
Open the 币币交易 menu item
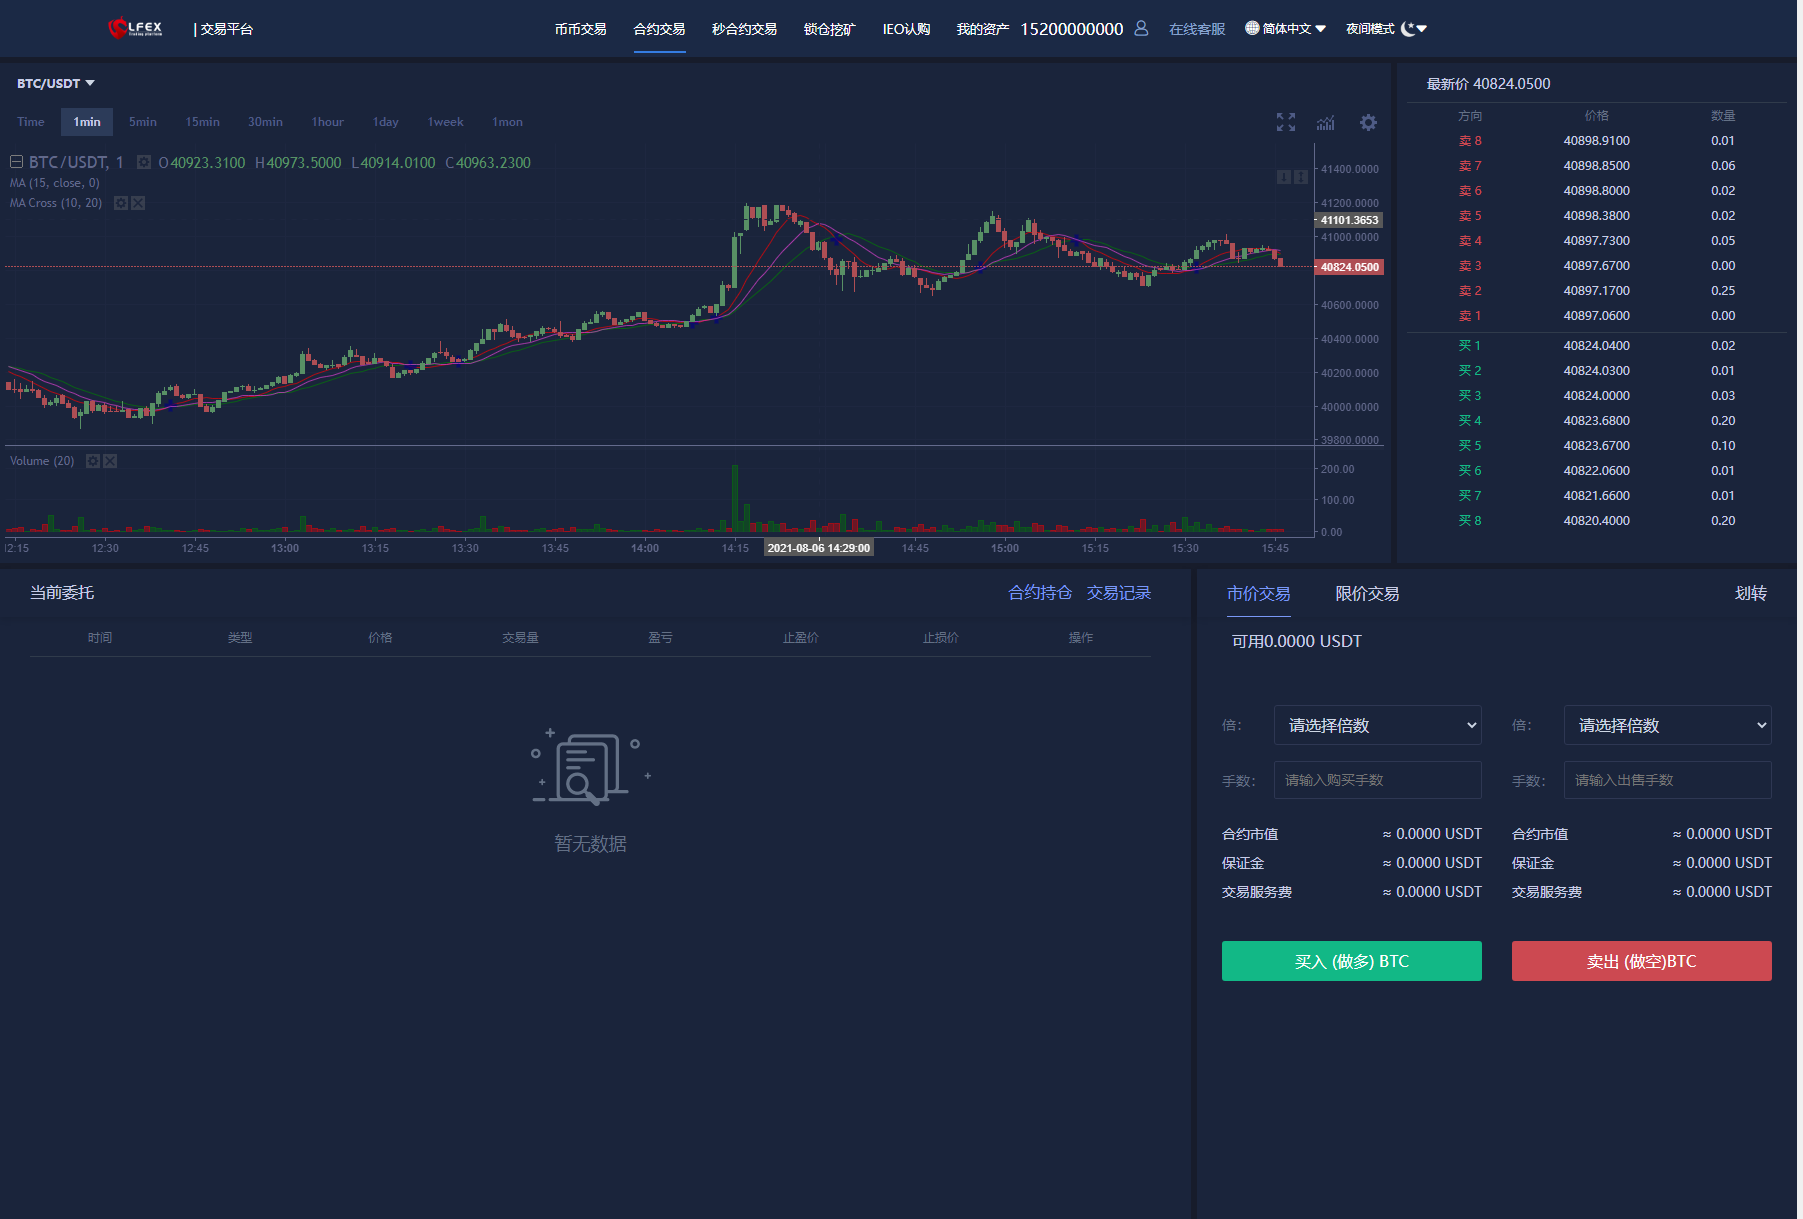point(580,29)
